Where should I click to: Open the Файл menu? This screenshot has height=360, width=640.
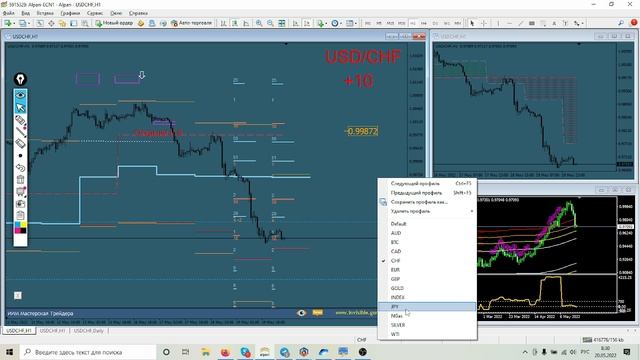click(x=9, y=13)
